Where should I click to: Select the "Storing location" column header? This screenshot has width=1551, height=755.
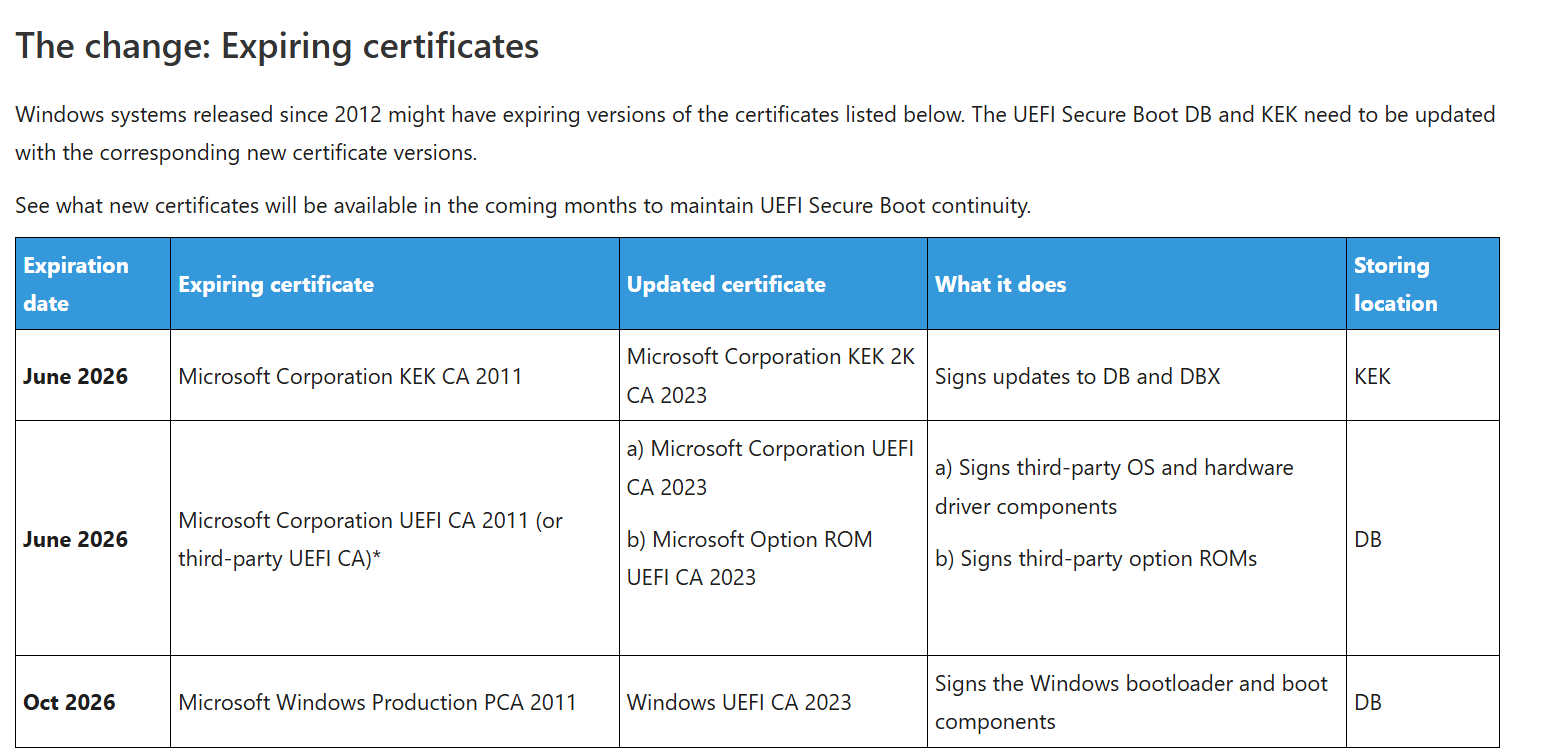coord(1395,284)
